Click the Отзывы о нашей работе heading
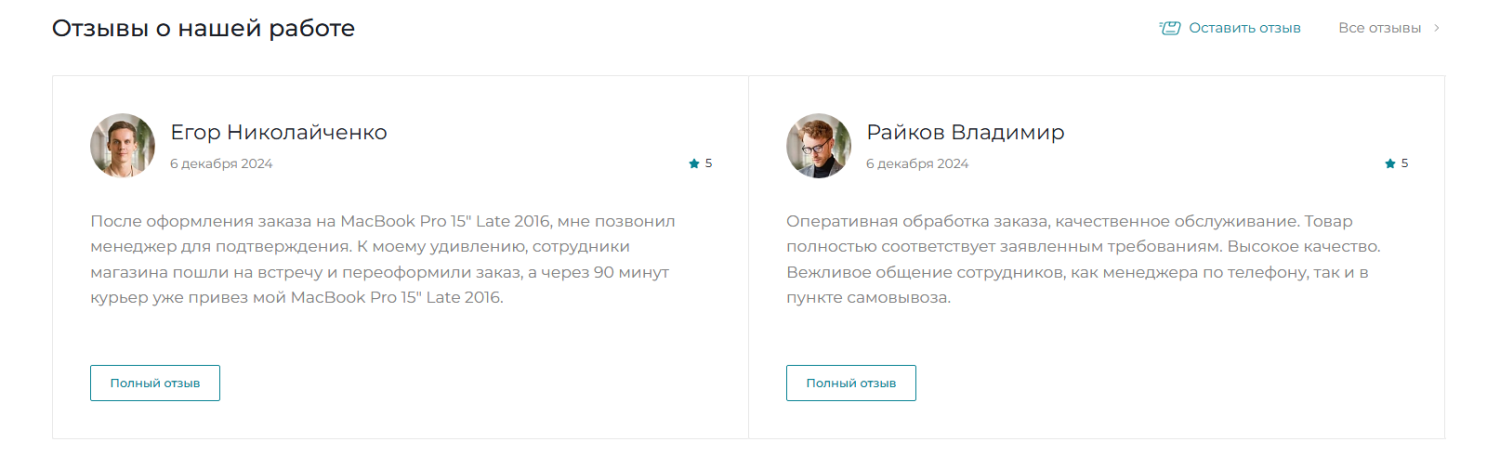The width and height of the screenshot is (1500, 455). coord(203,28)
